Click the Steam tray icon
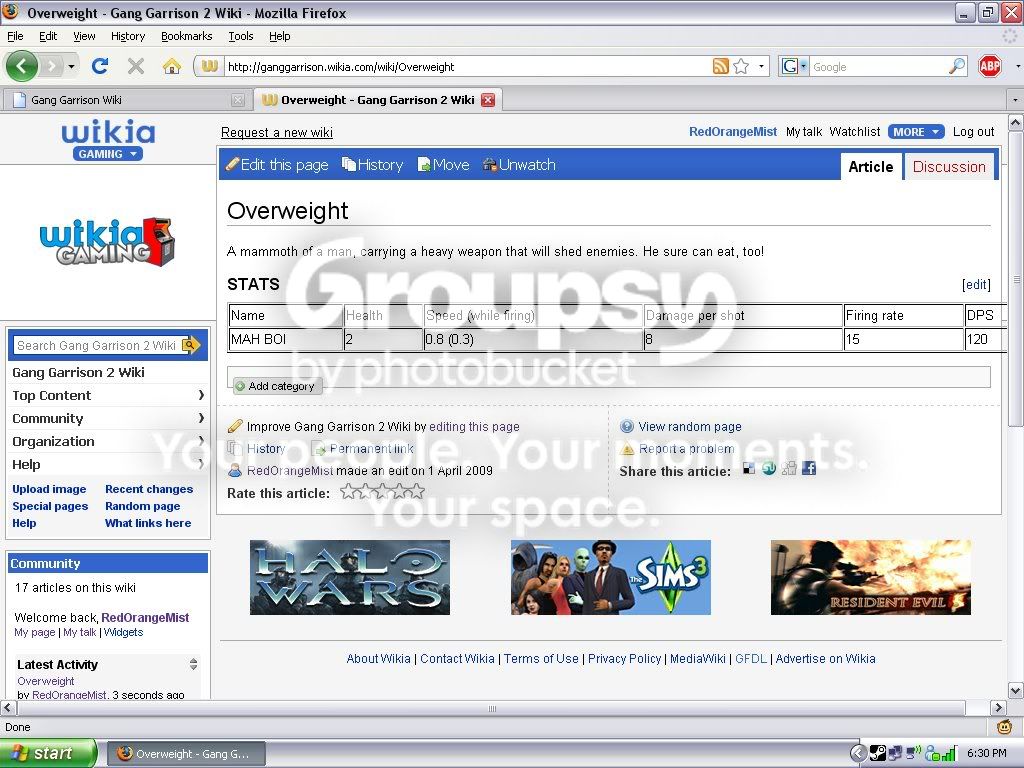Screen dimensions: 1024x768 (877, 754)
